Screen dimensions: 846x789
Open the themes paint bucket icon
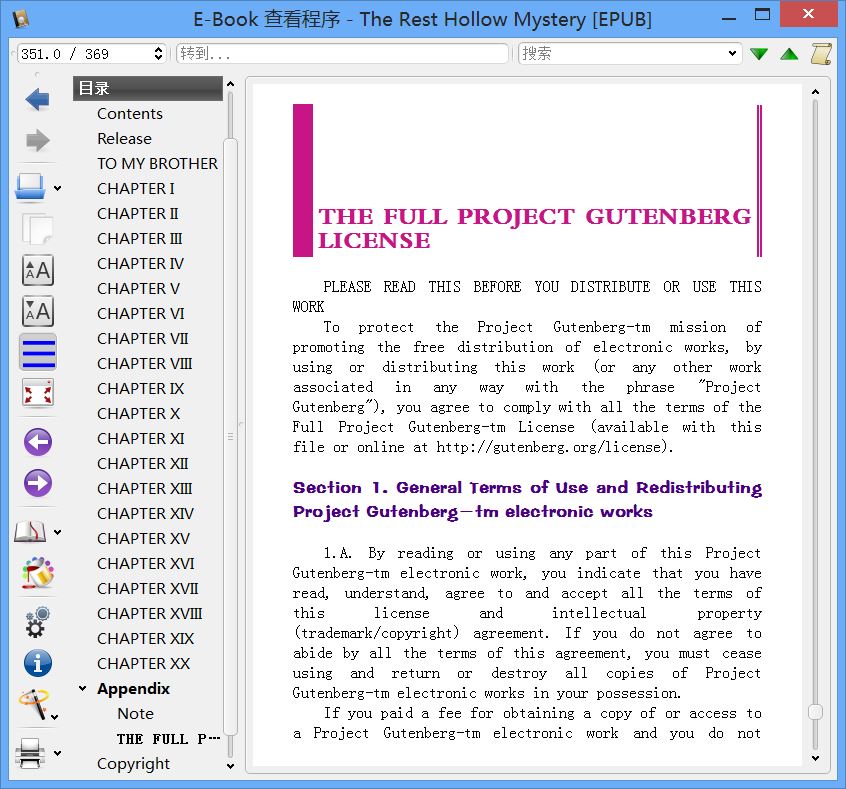point(37,573)
